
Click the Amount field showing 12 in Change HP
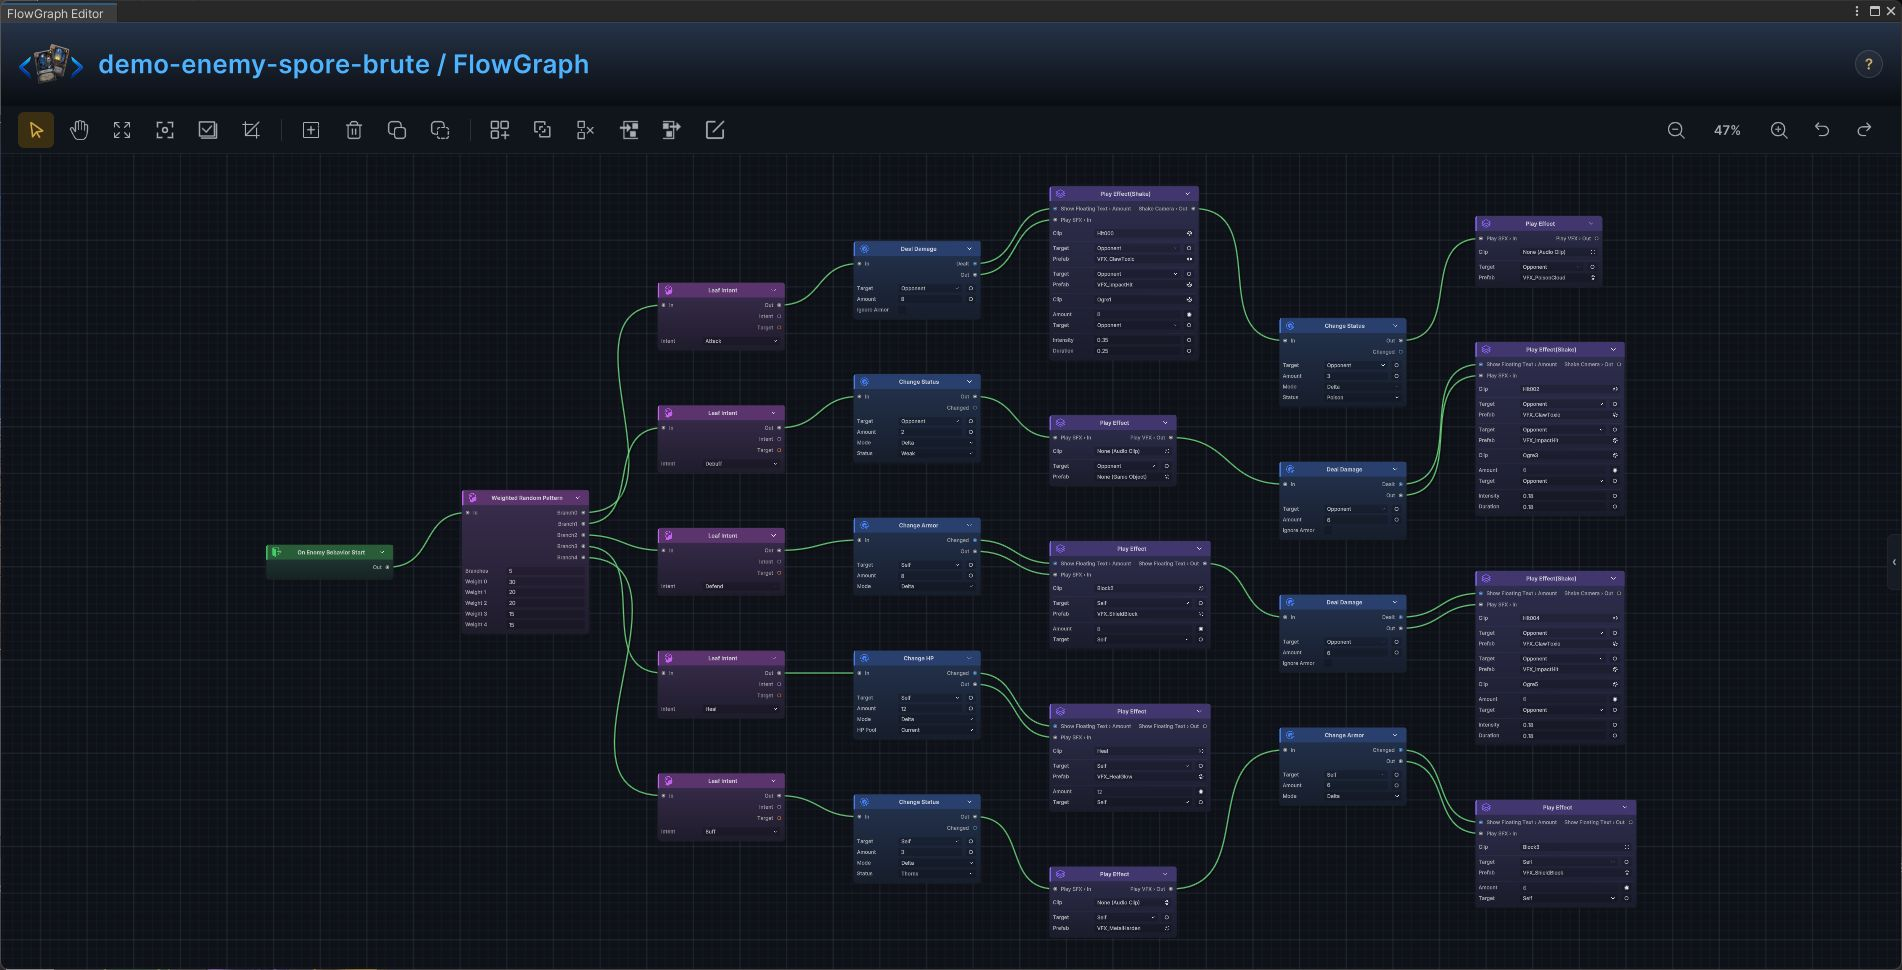pyautogui.click(x=930, y=709)
